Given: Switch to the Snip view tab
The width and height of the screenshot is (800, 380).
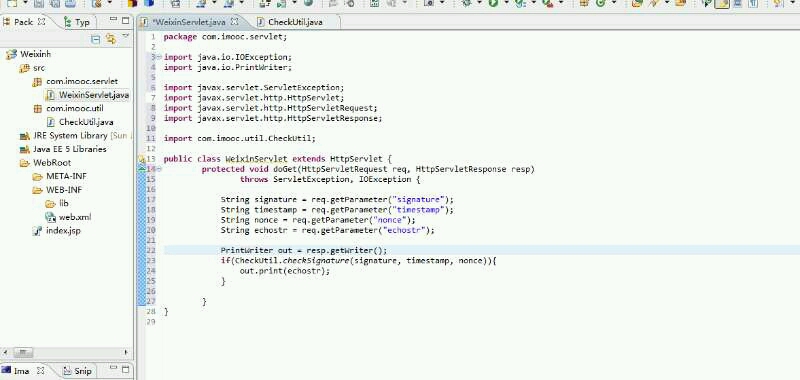Looking at the screenshot, I should point(78,371).
